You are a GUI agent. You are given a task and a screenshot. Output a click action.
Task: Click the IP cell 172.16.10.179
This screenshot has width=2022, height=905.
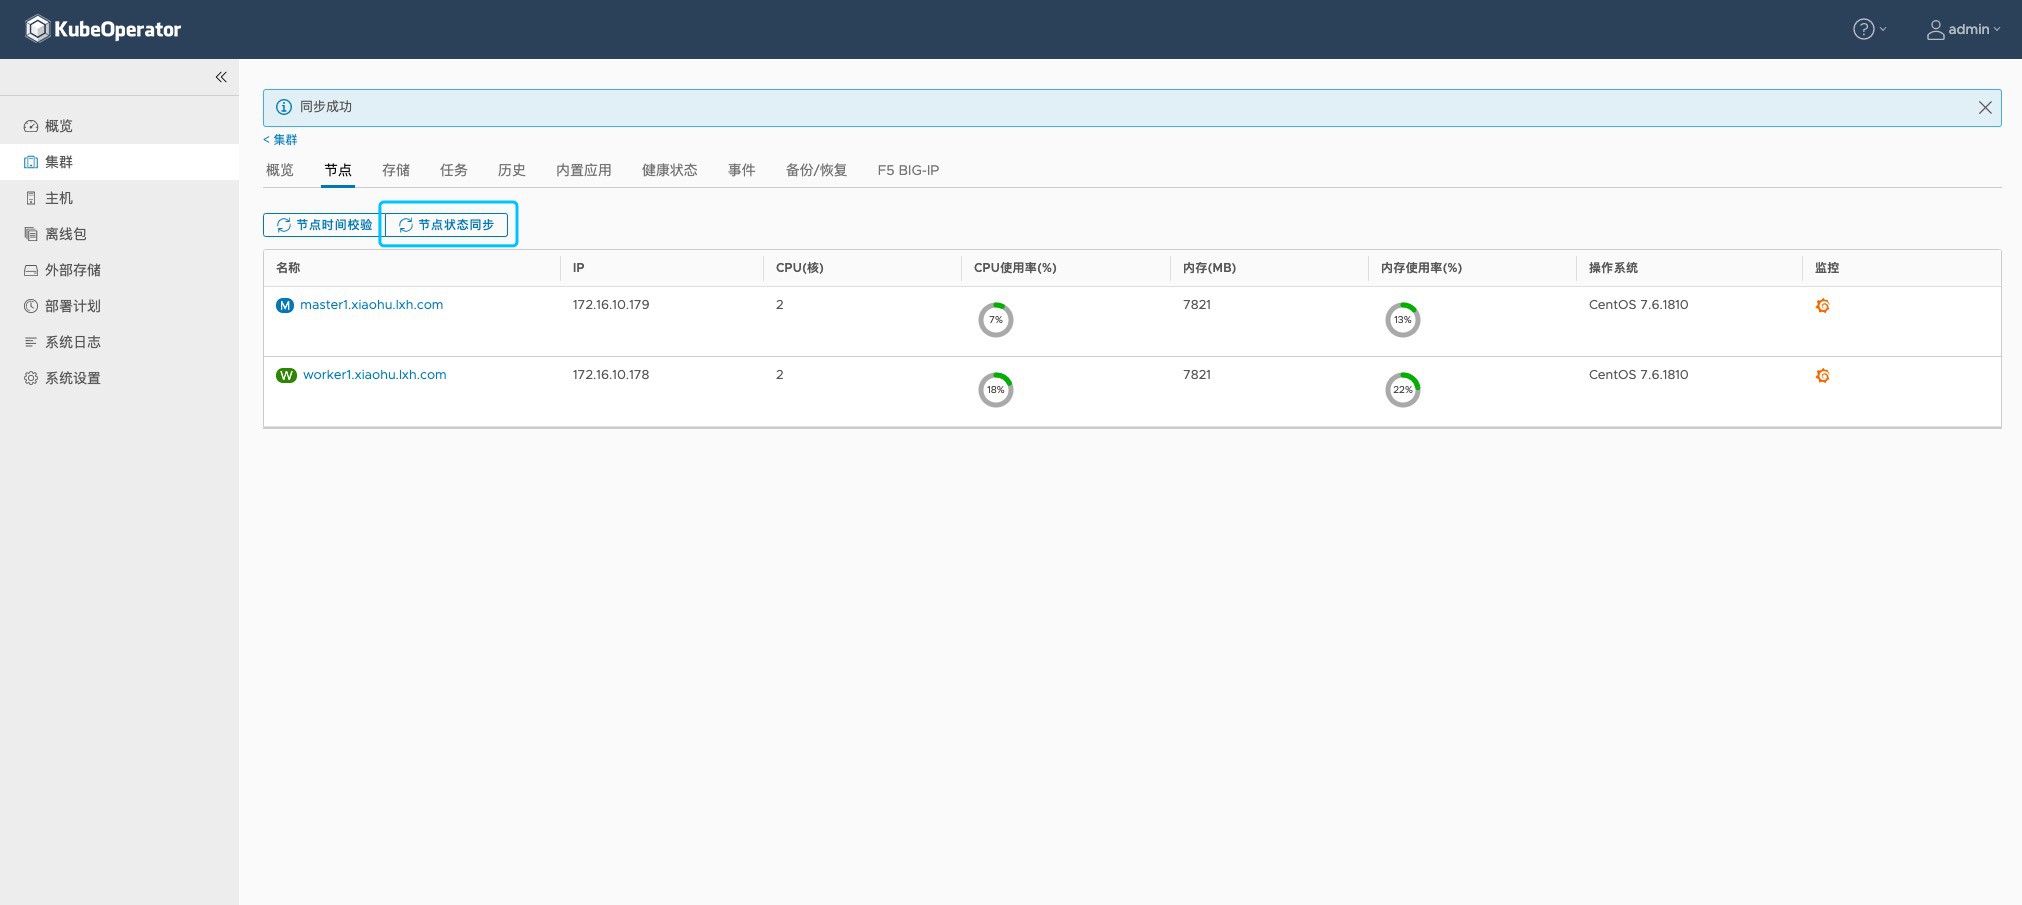(x=611, y=305)
